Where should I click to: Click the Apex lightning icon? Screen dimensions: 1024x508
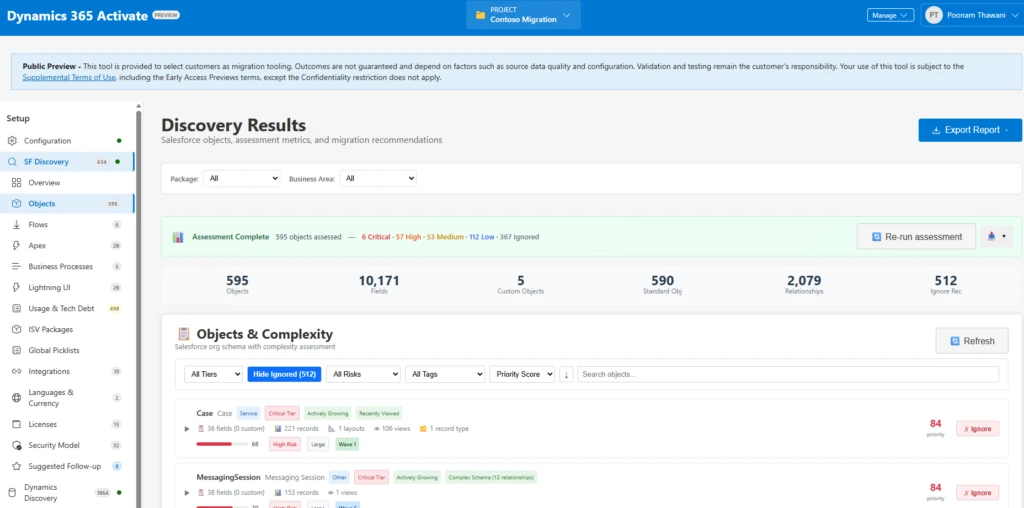tap(16, 245)
